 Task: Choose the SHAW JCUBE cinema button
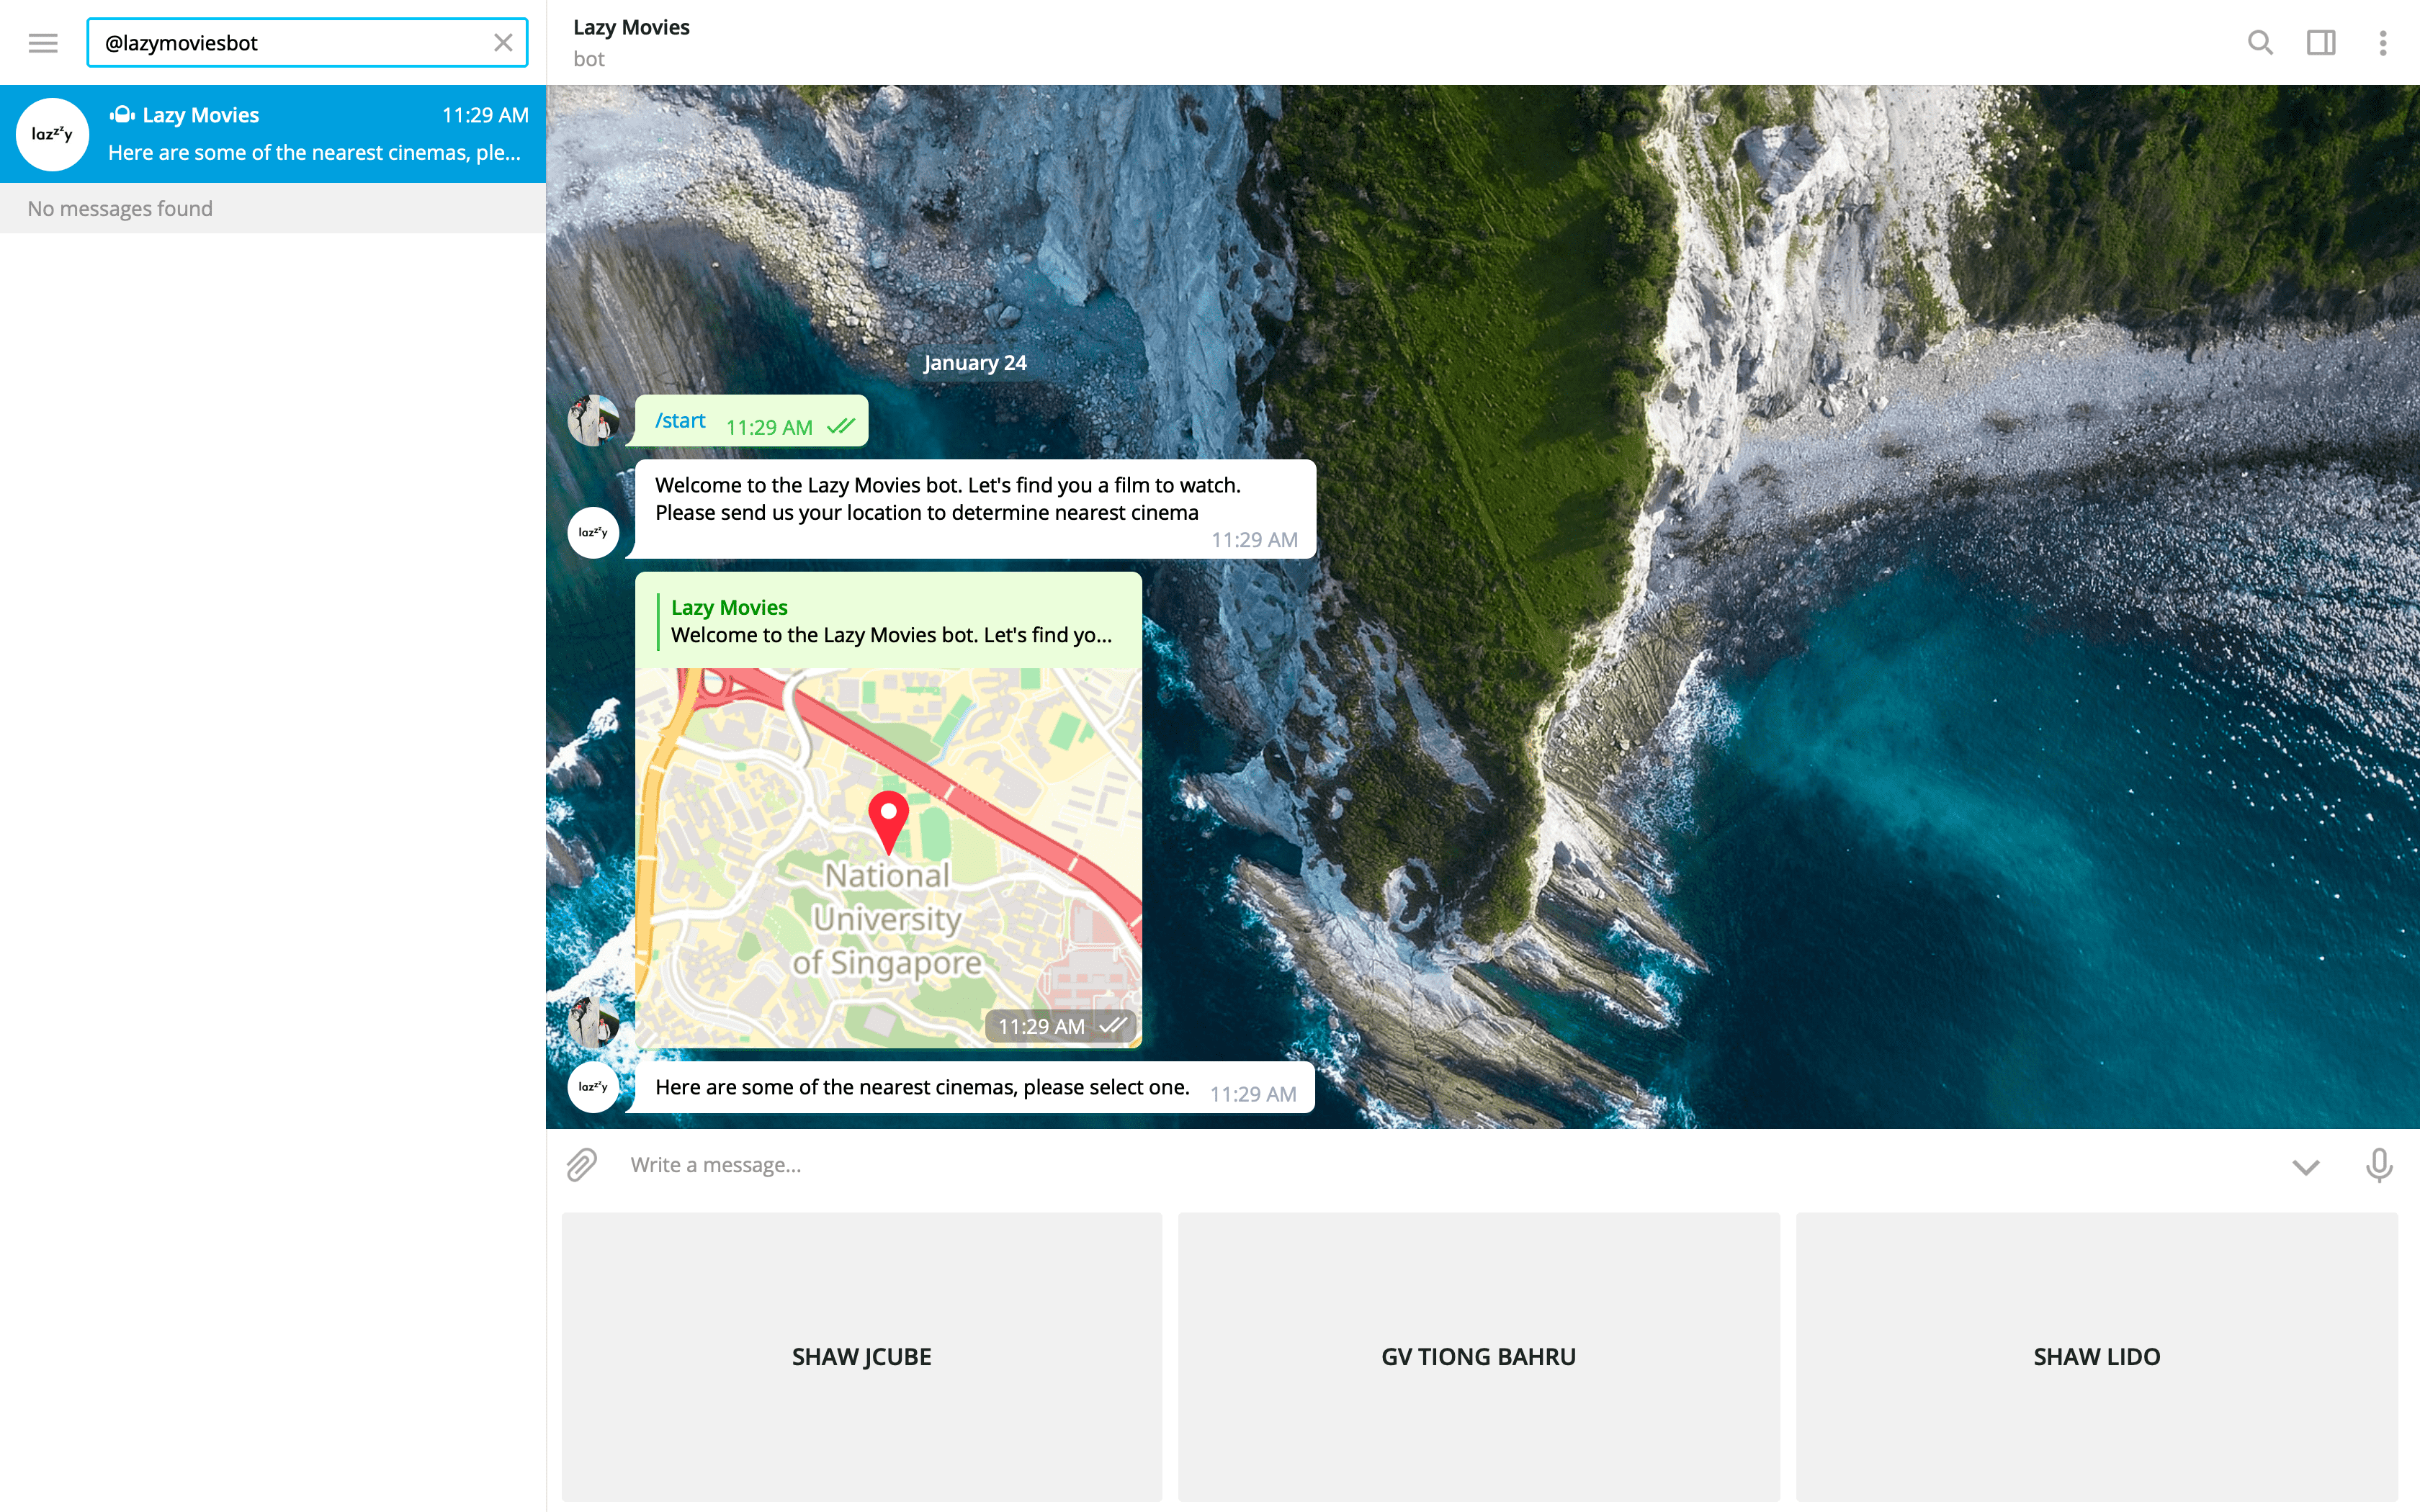(861, 1357)
